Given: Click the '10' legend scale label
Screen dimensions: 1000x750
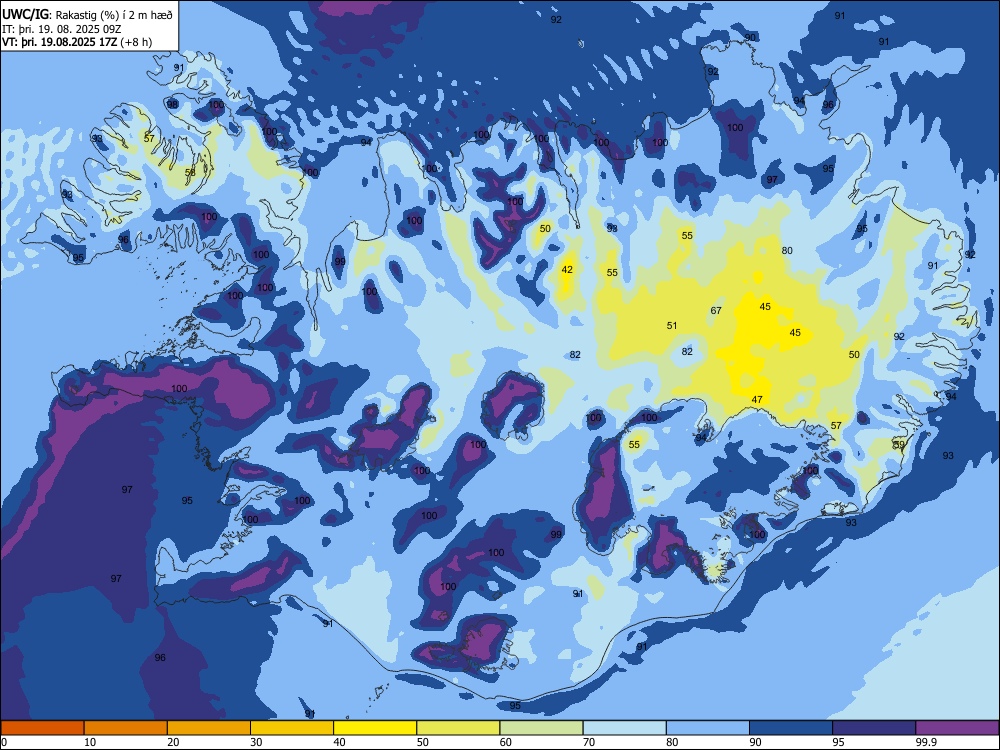Looking at the screenshot, I should (90, 742).
